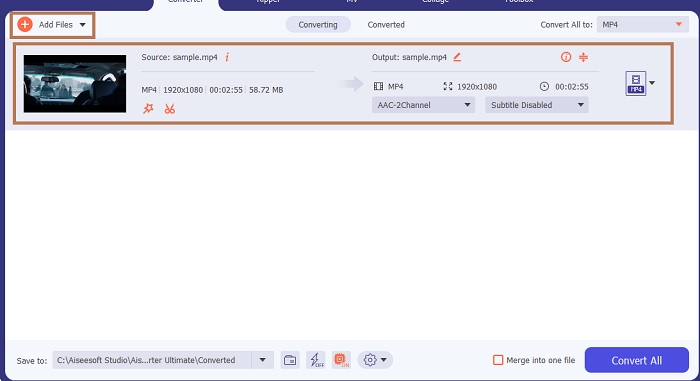Screen dimensions: 700x381
Task: Toggle lightning speed acceleration off icon
Action: 316,360
